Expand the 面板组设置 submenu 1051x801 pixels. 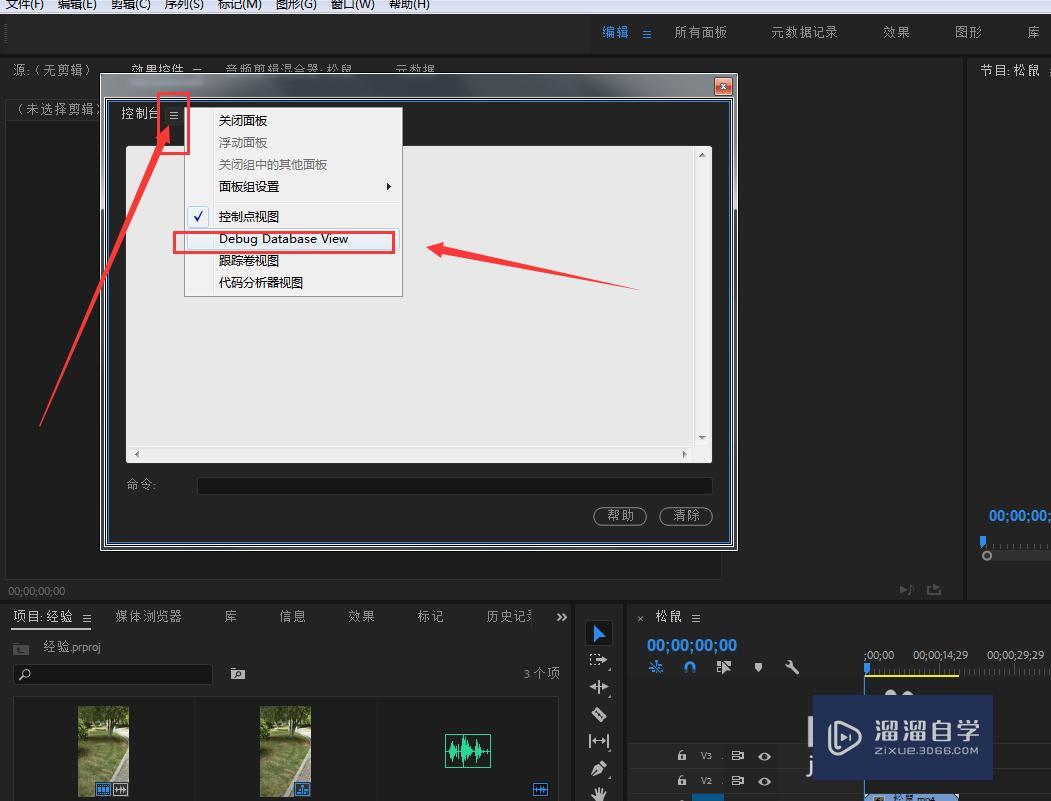pos(293,186)
